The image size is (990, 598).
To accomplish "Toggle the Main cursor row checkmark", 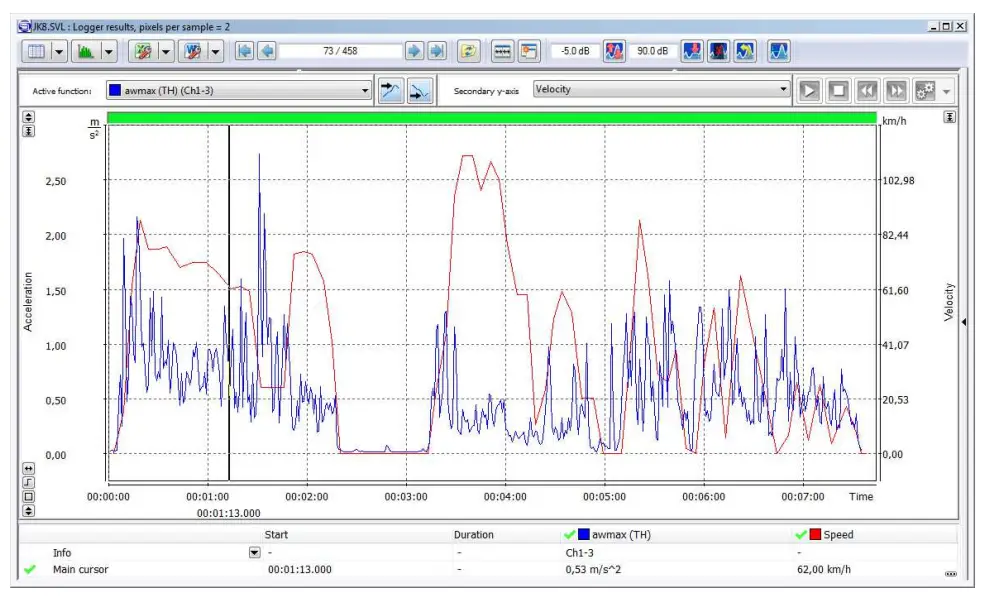I will (29, 570).
